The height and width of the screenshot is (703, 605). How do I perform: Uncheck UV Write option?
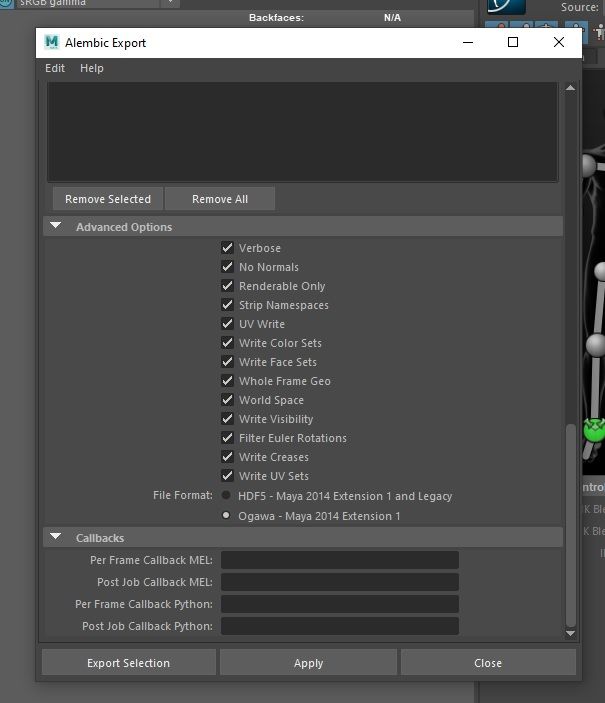[x=227, y=324]
